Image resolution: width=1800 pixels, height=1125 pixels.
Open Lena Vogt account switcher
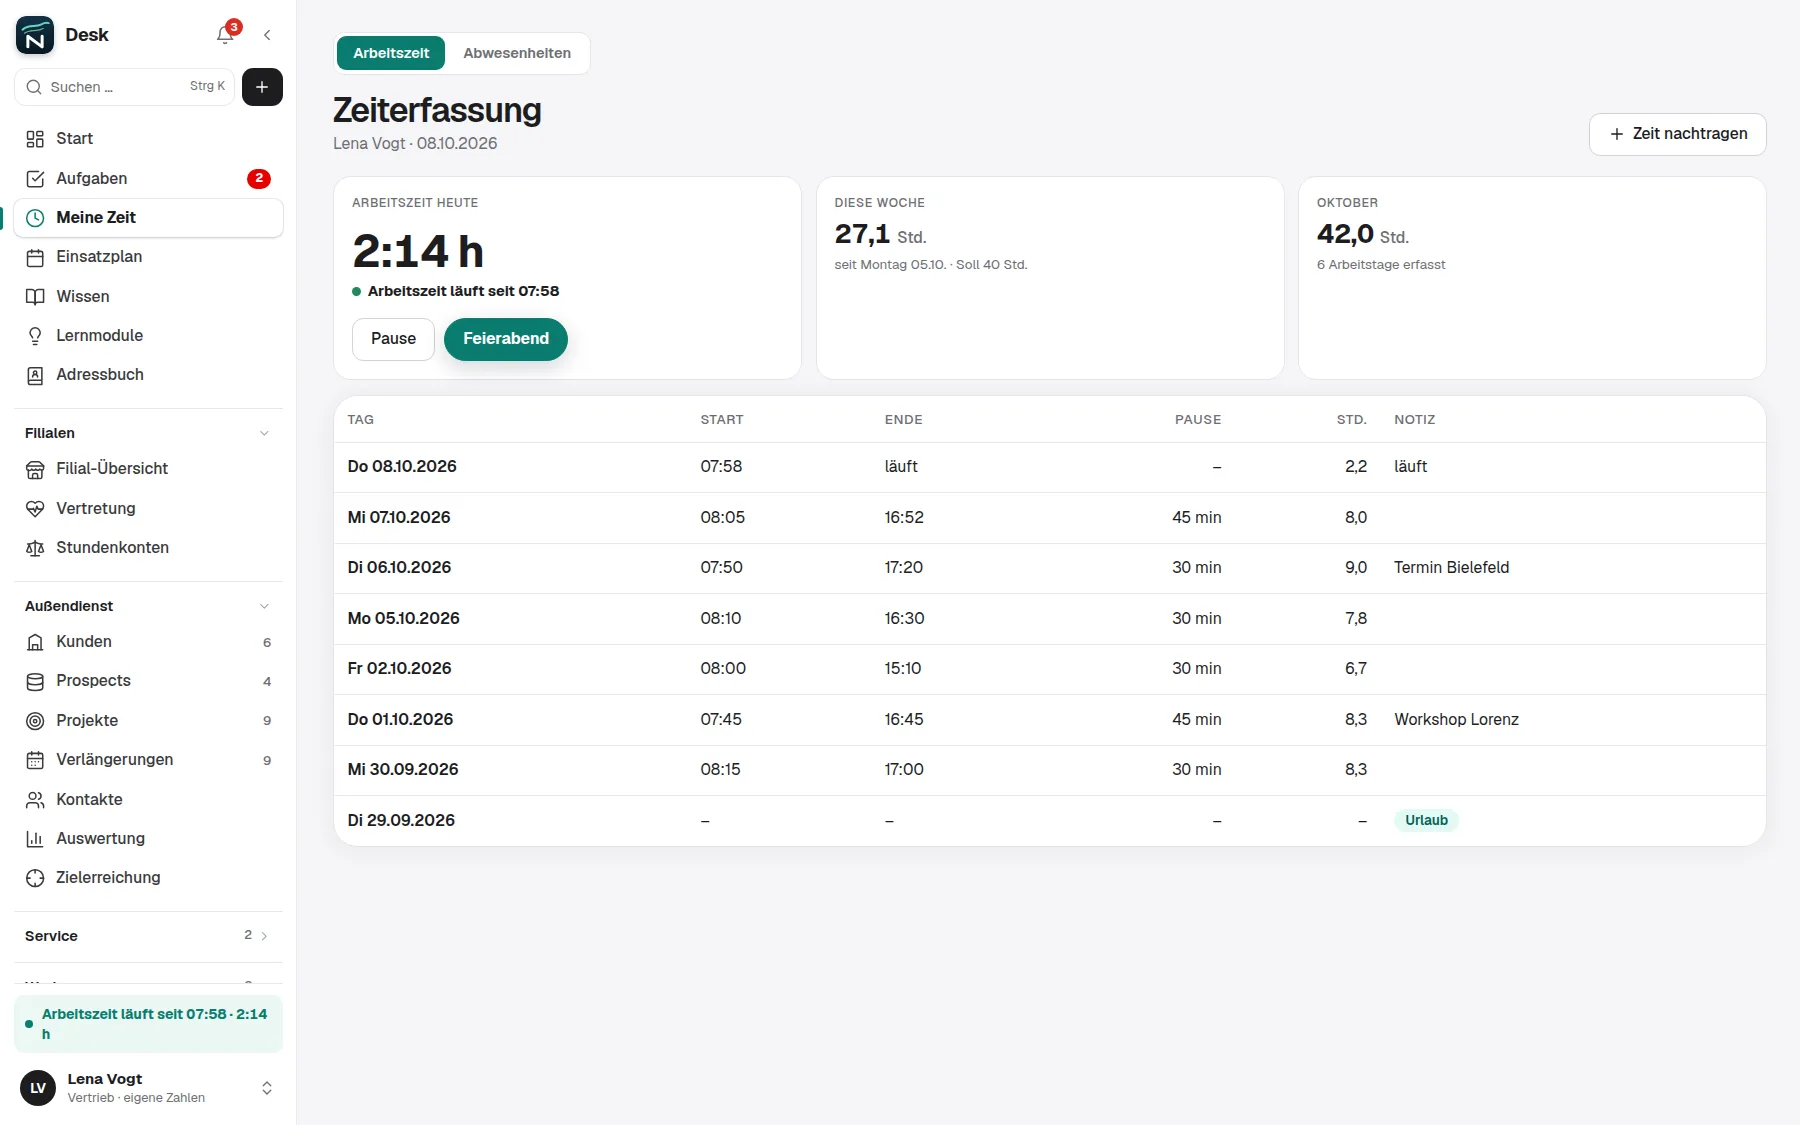148,1088
